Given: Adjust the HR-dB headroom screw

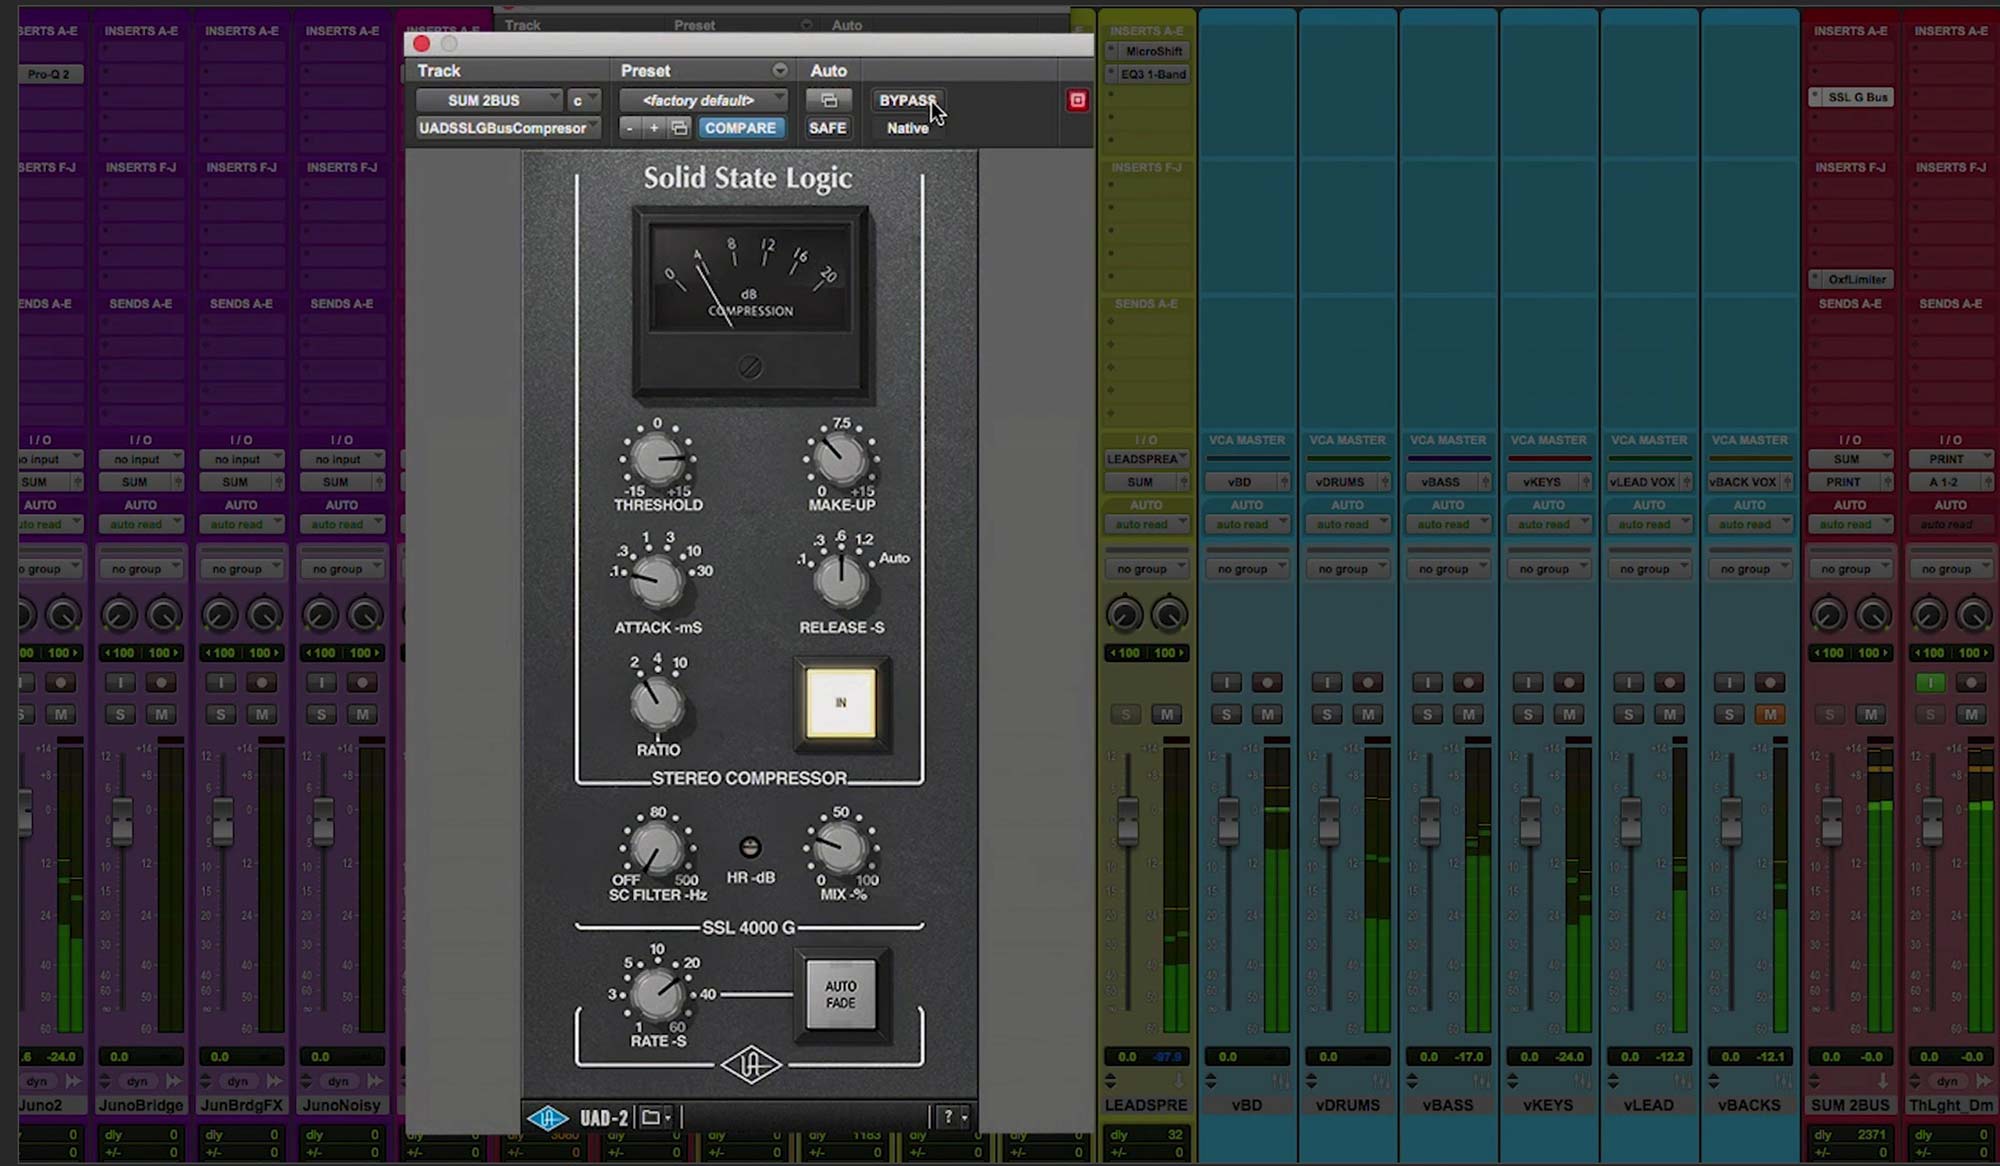Looking at the screenshot, I should [750, 848].
